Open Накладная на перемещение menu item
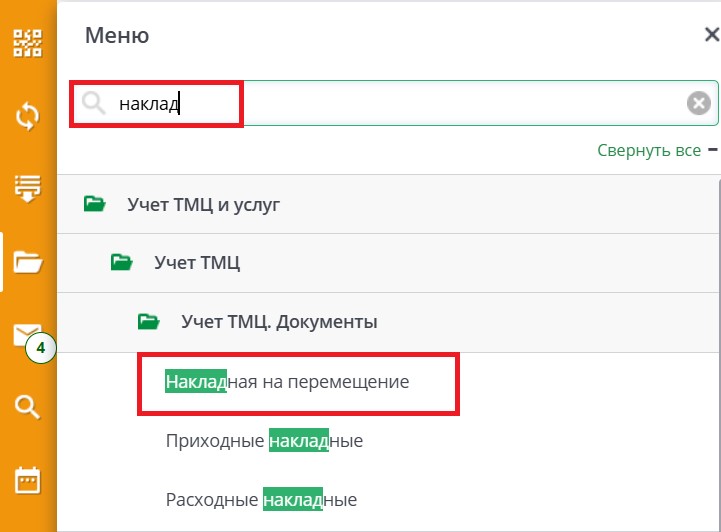The width and height of the screenshot is (721, 532). click(x=287, y=381)
